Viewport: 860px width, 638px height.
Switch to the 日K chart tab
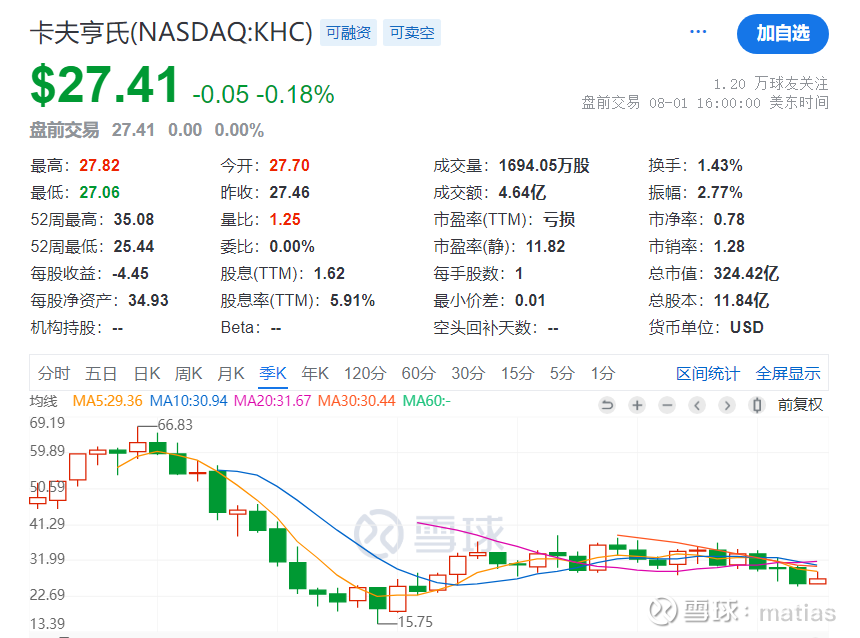pyautogui.click(x=147, y=374)
